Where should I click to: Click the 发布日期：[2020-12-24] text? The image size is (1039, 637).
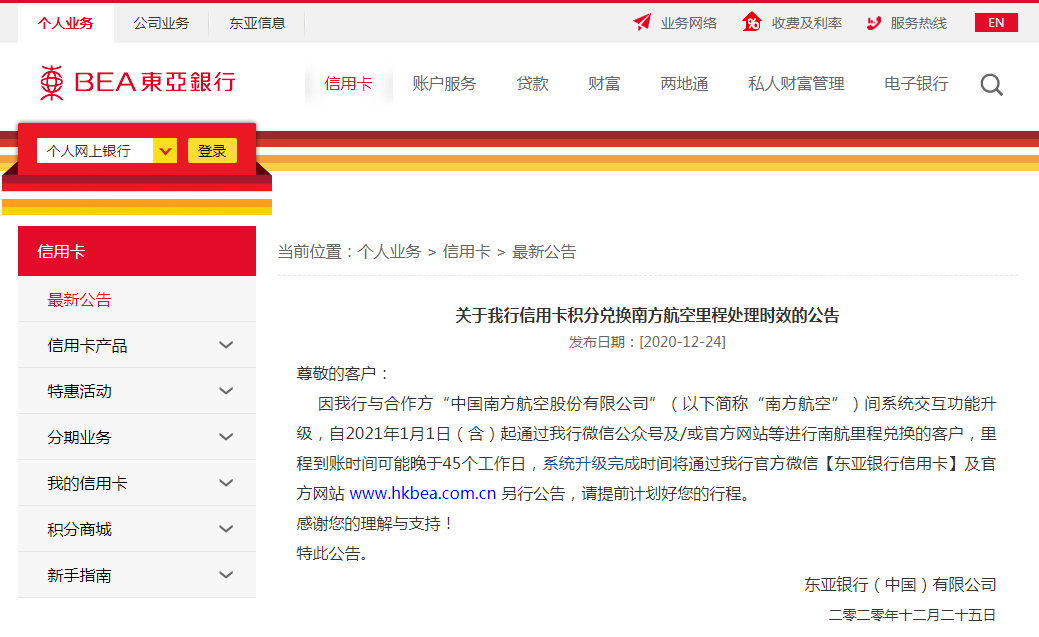tap(647, 342)
